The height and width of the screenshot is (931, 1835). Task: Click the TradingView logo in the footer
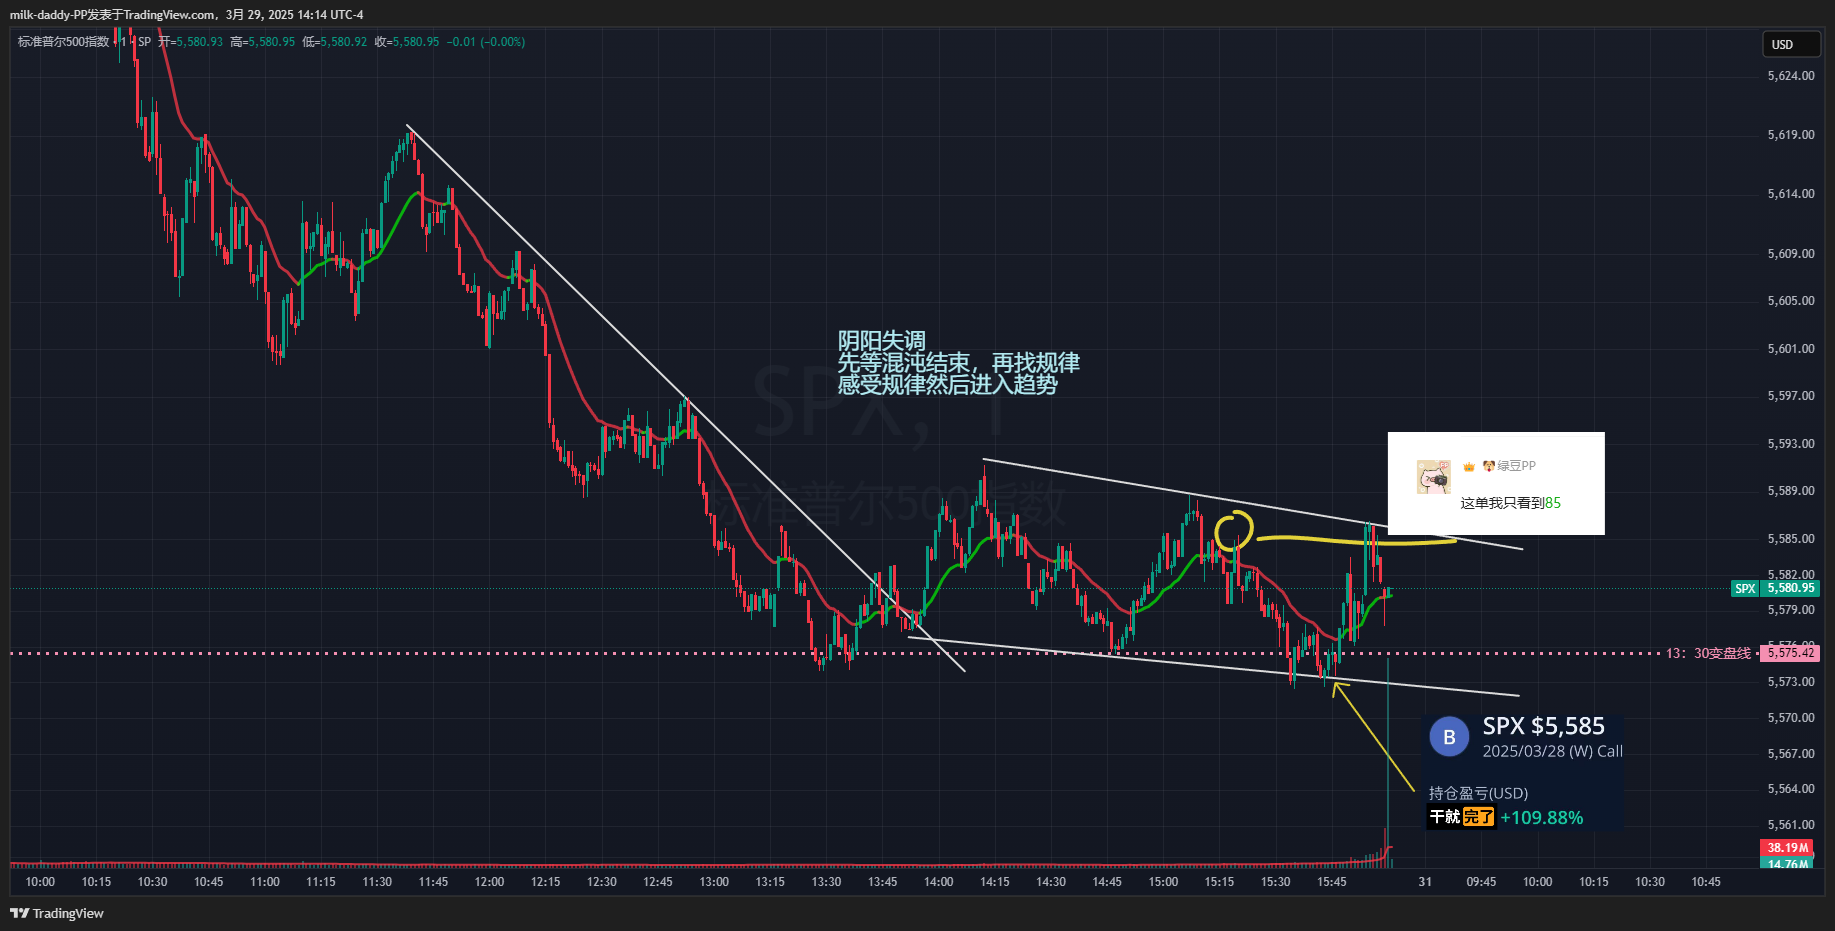[x=57, y=913]
